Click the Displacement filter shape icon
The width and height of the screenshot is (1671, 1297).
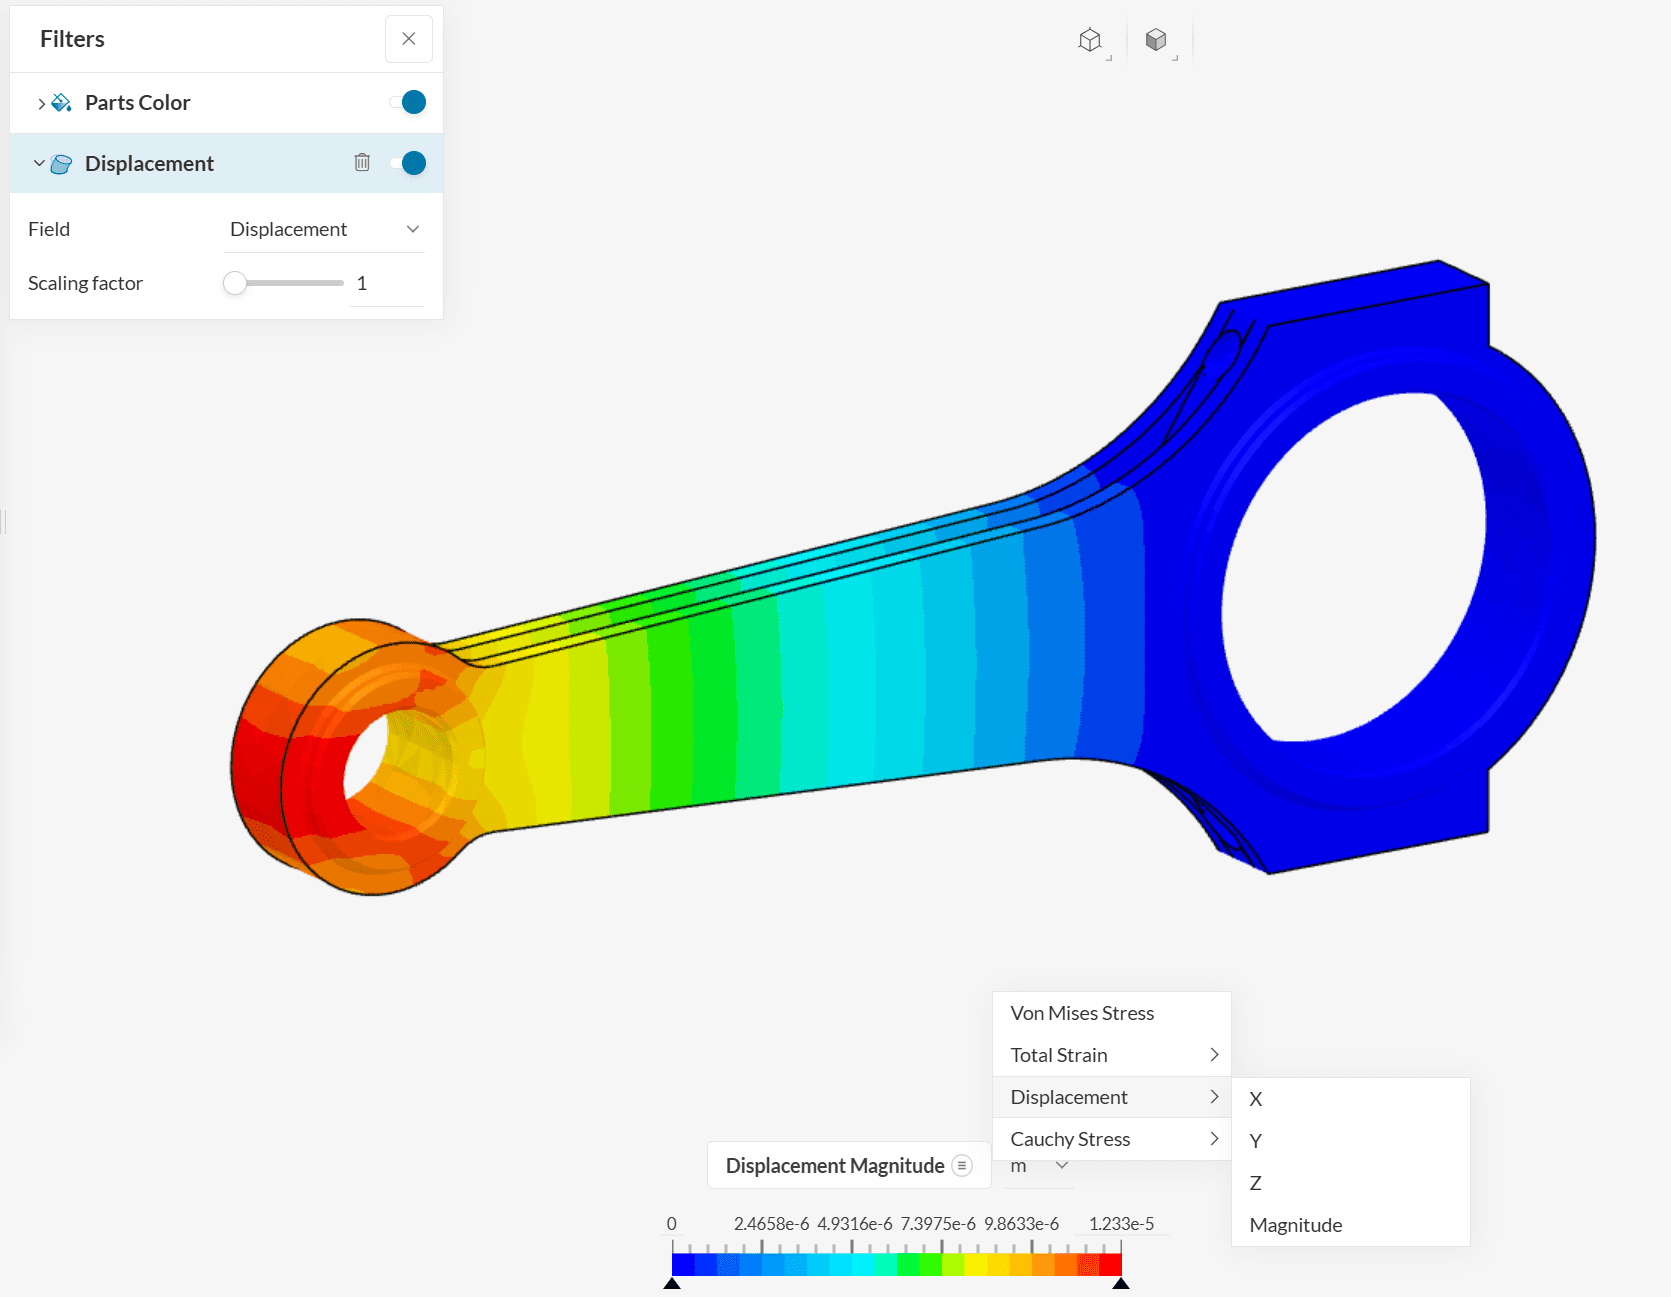62,164
